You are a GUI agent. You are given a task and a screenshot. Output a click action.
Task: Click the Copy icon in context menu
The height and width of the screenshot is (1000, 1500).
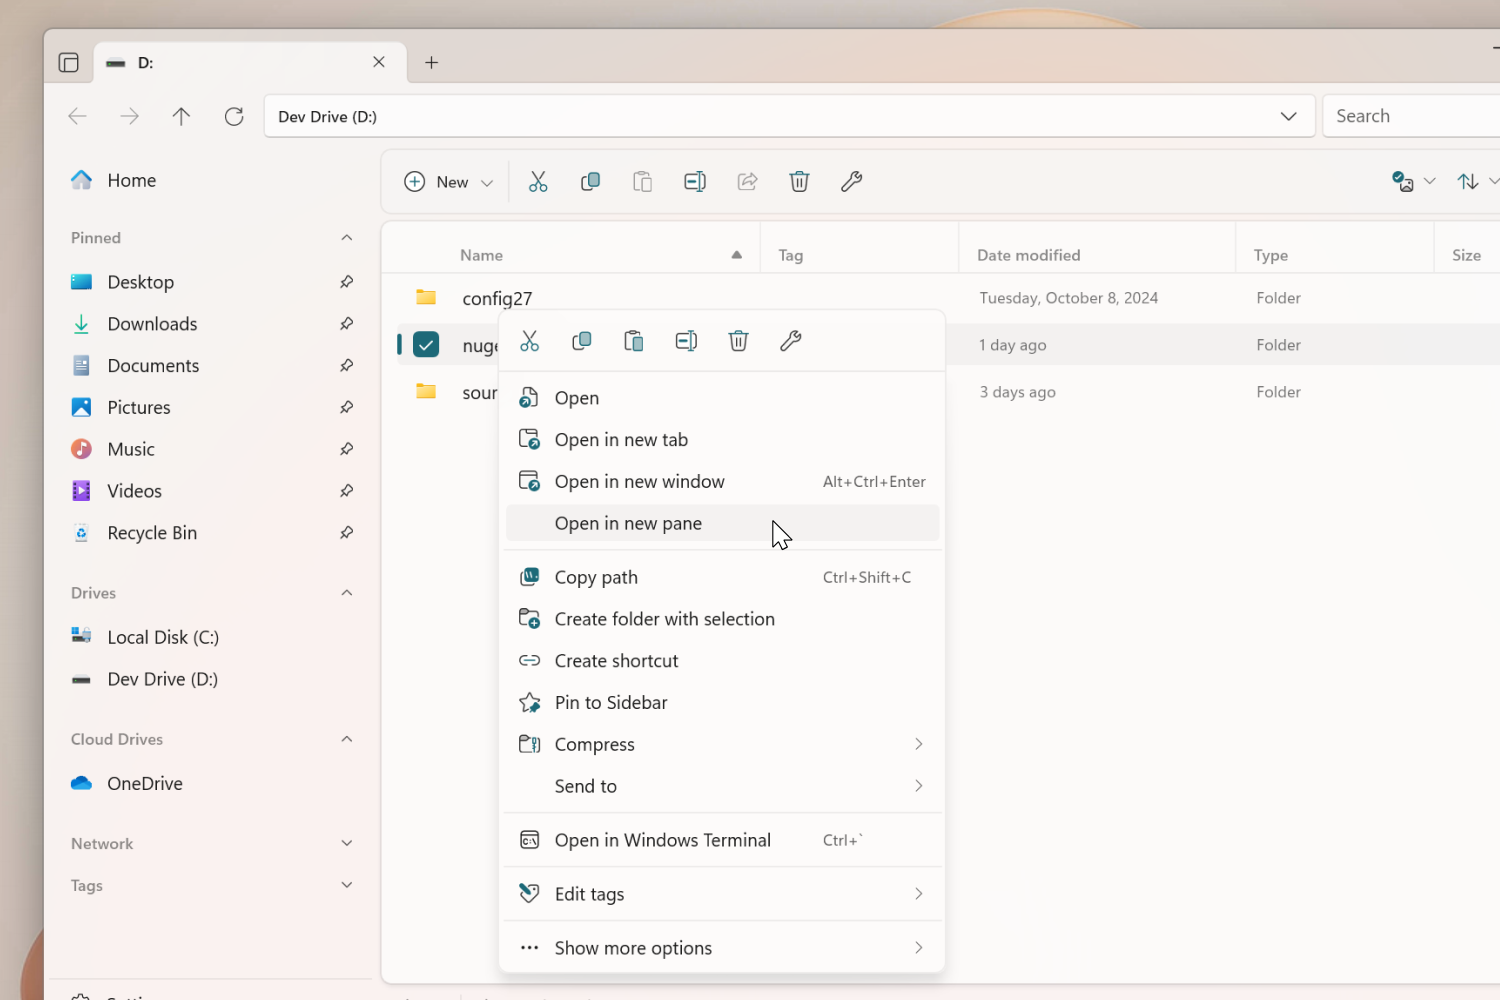click(x=582, y=341)
